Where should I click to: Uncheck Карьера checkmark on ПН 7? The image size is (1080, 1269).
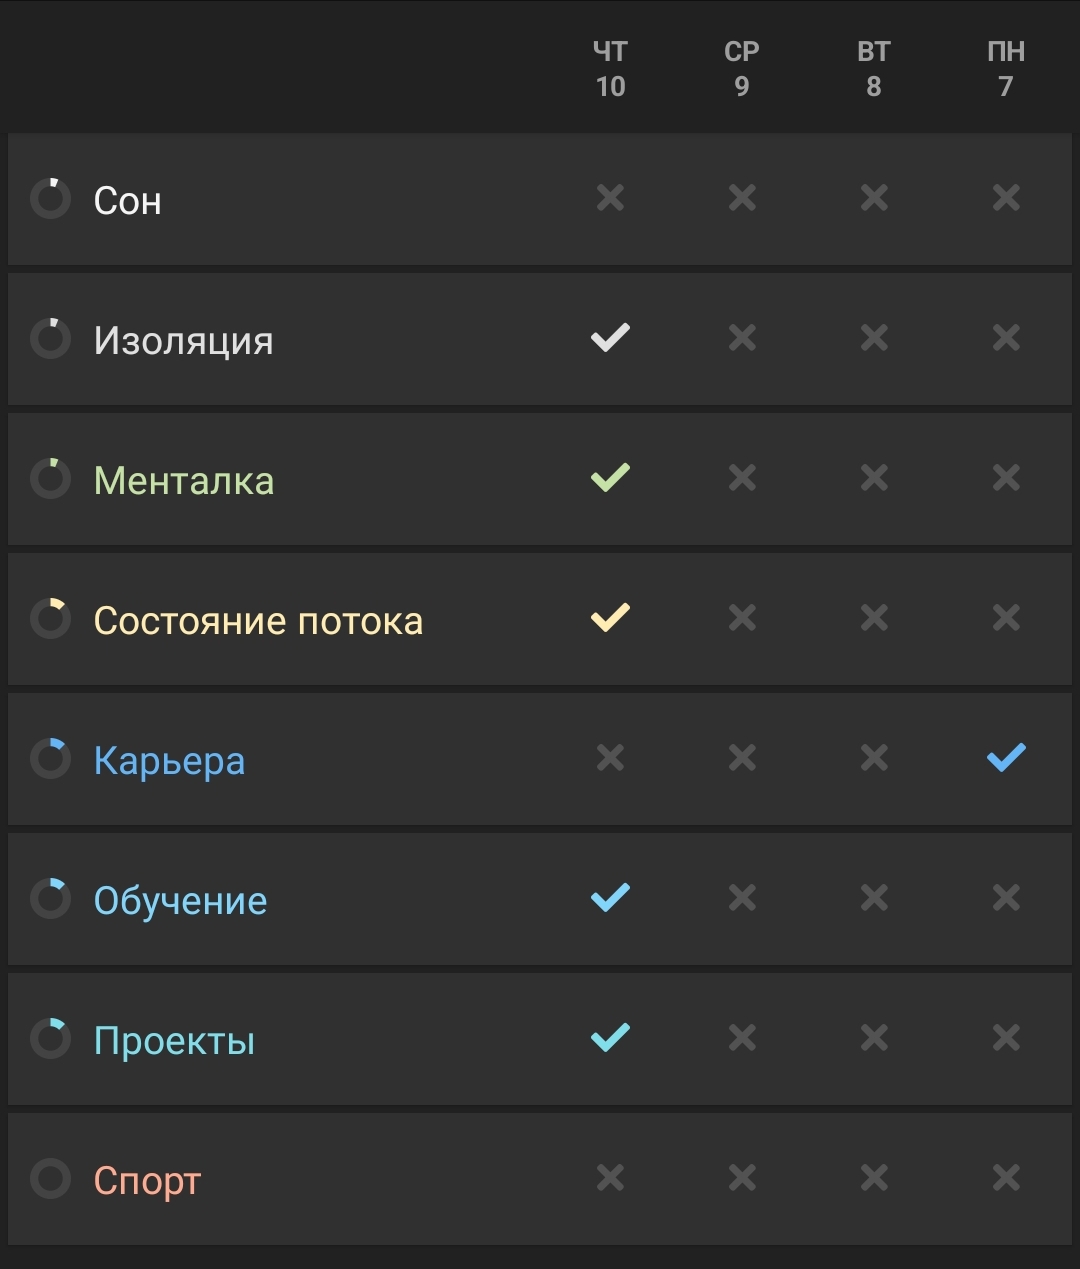pyautogui.click(x=1006, y=758)
